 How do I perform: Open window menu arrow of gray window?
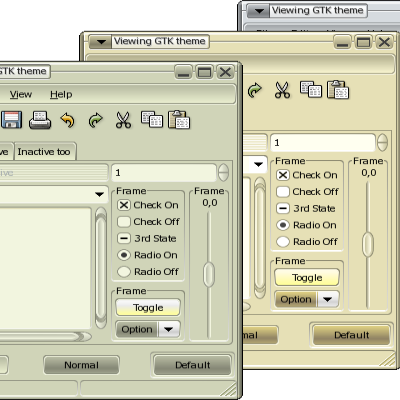259,11
